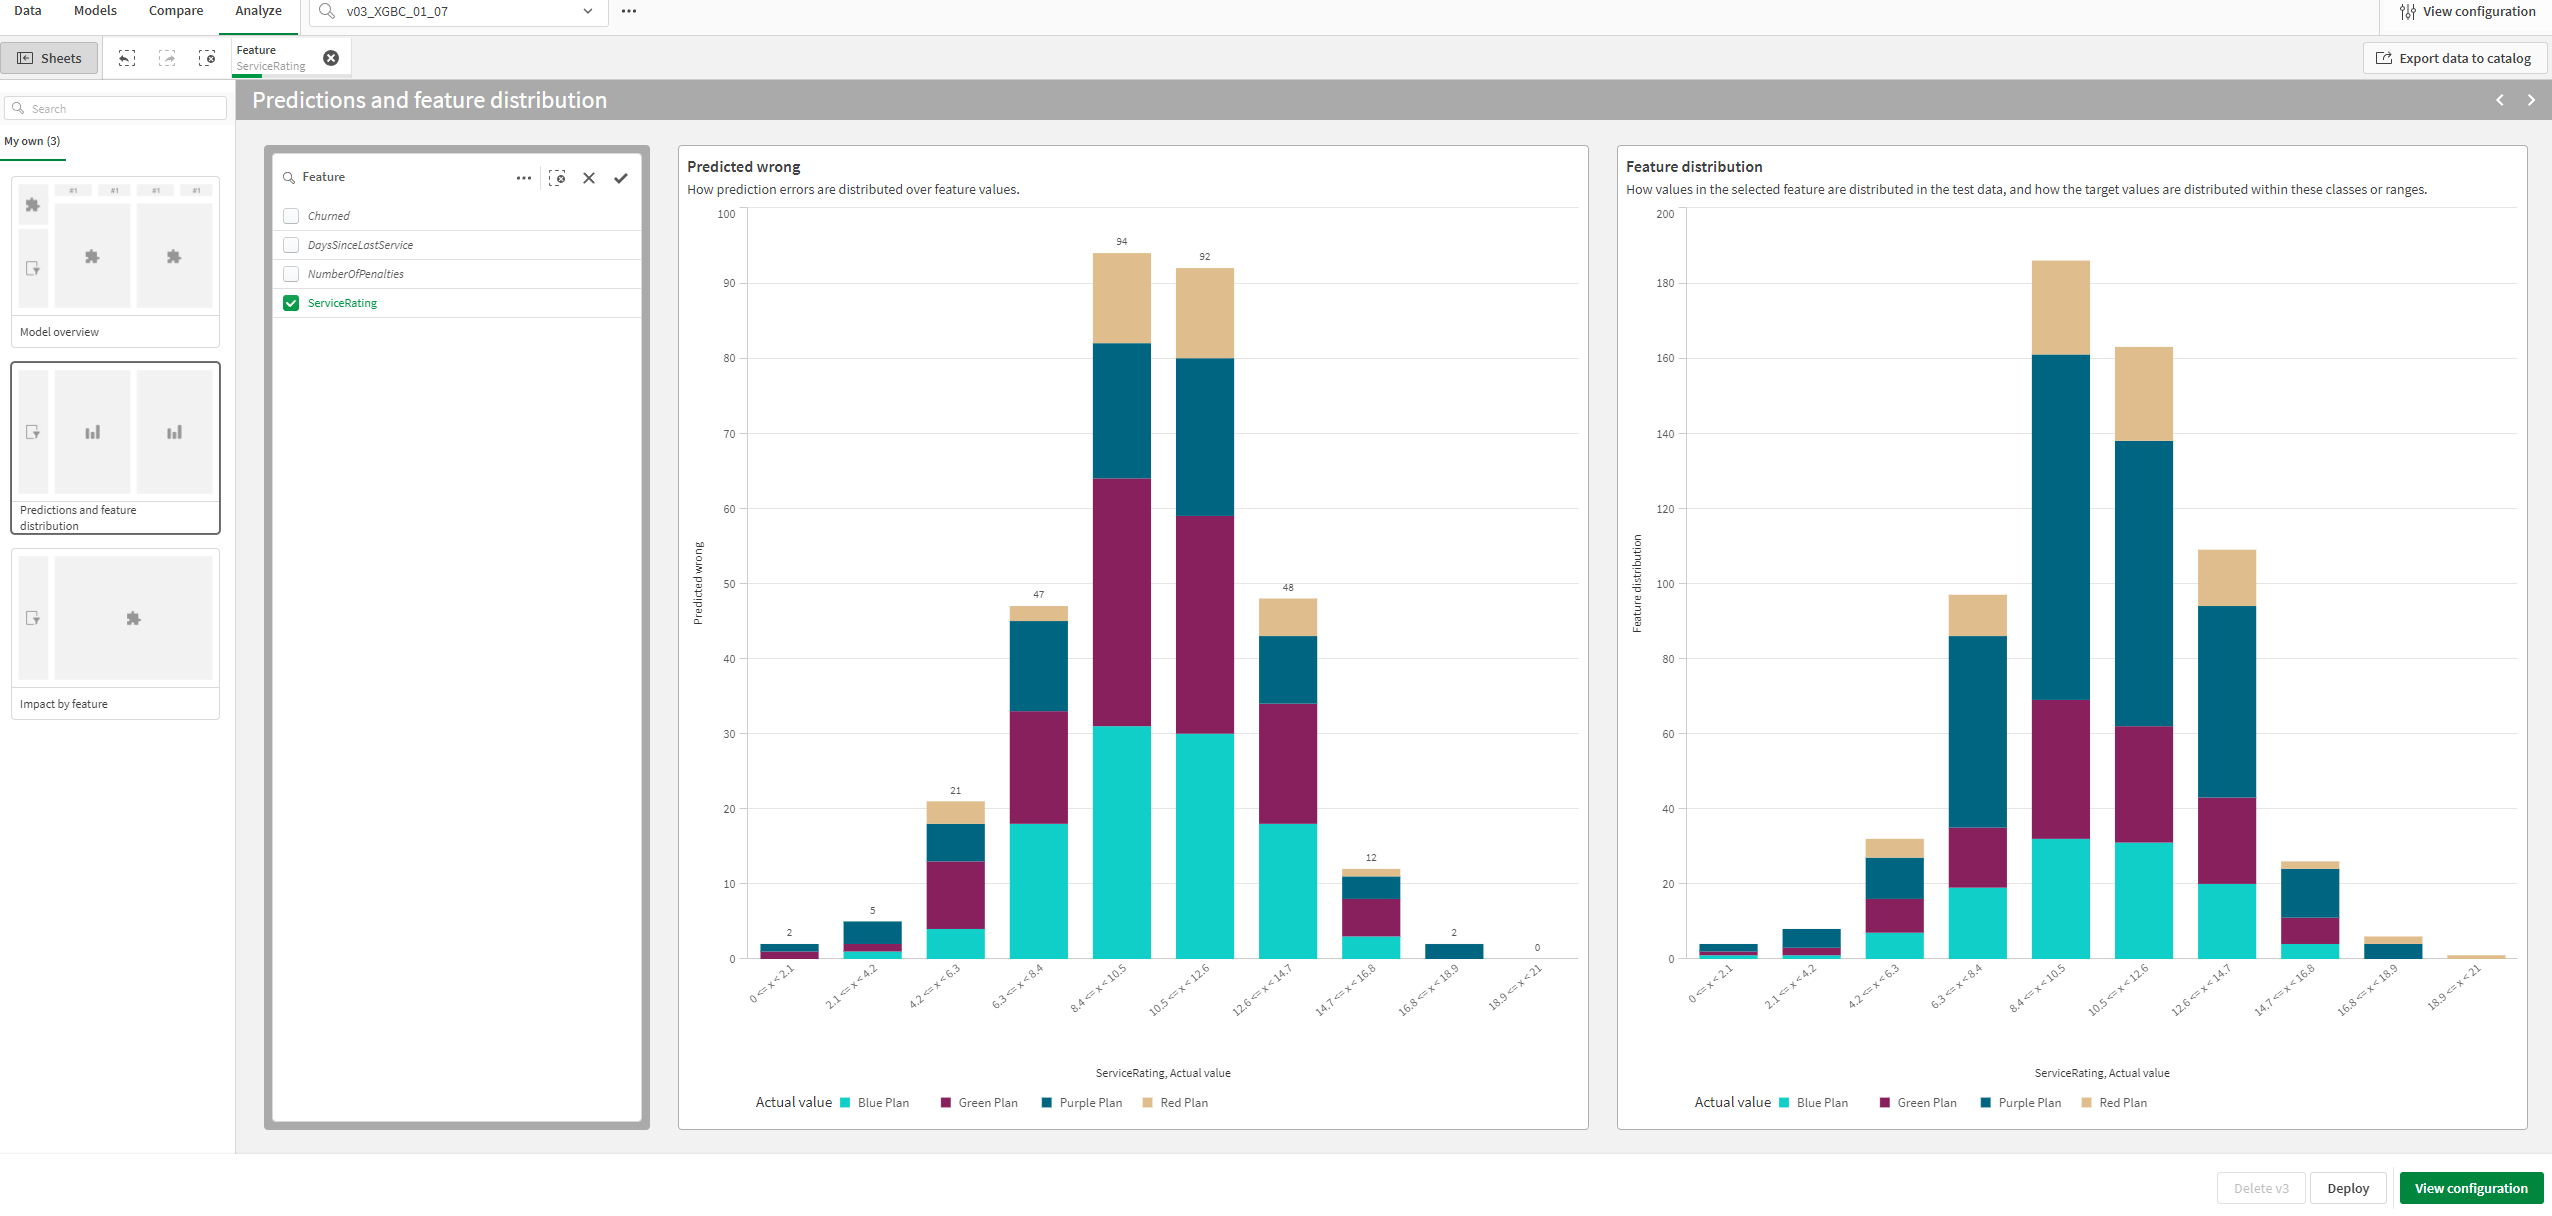The image size is (2552, 1216).
Task: Enable the Churned feature checkbox
Action: click(x=290, y=215)
